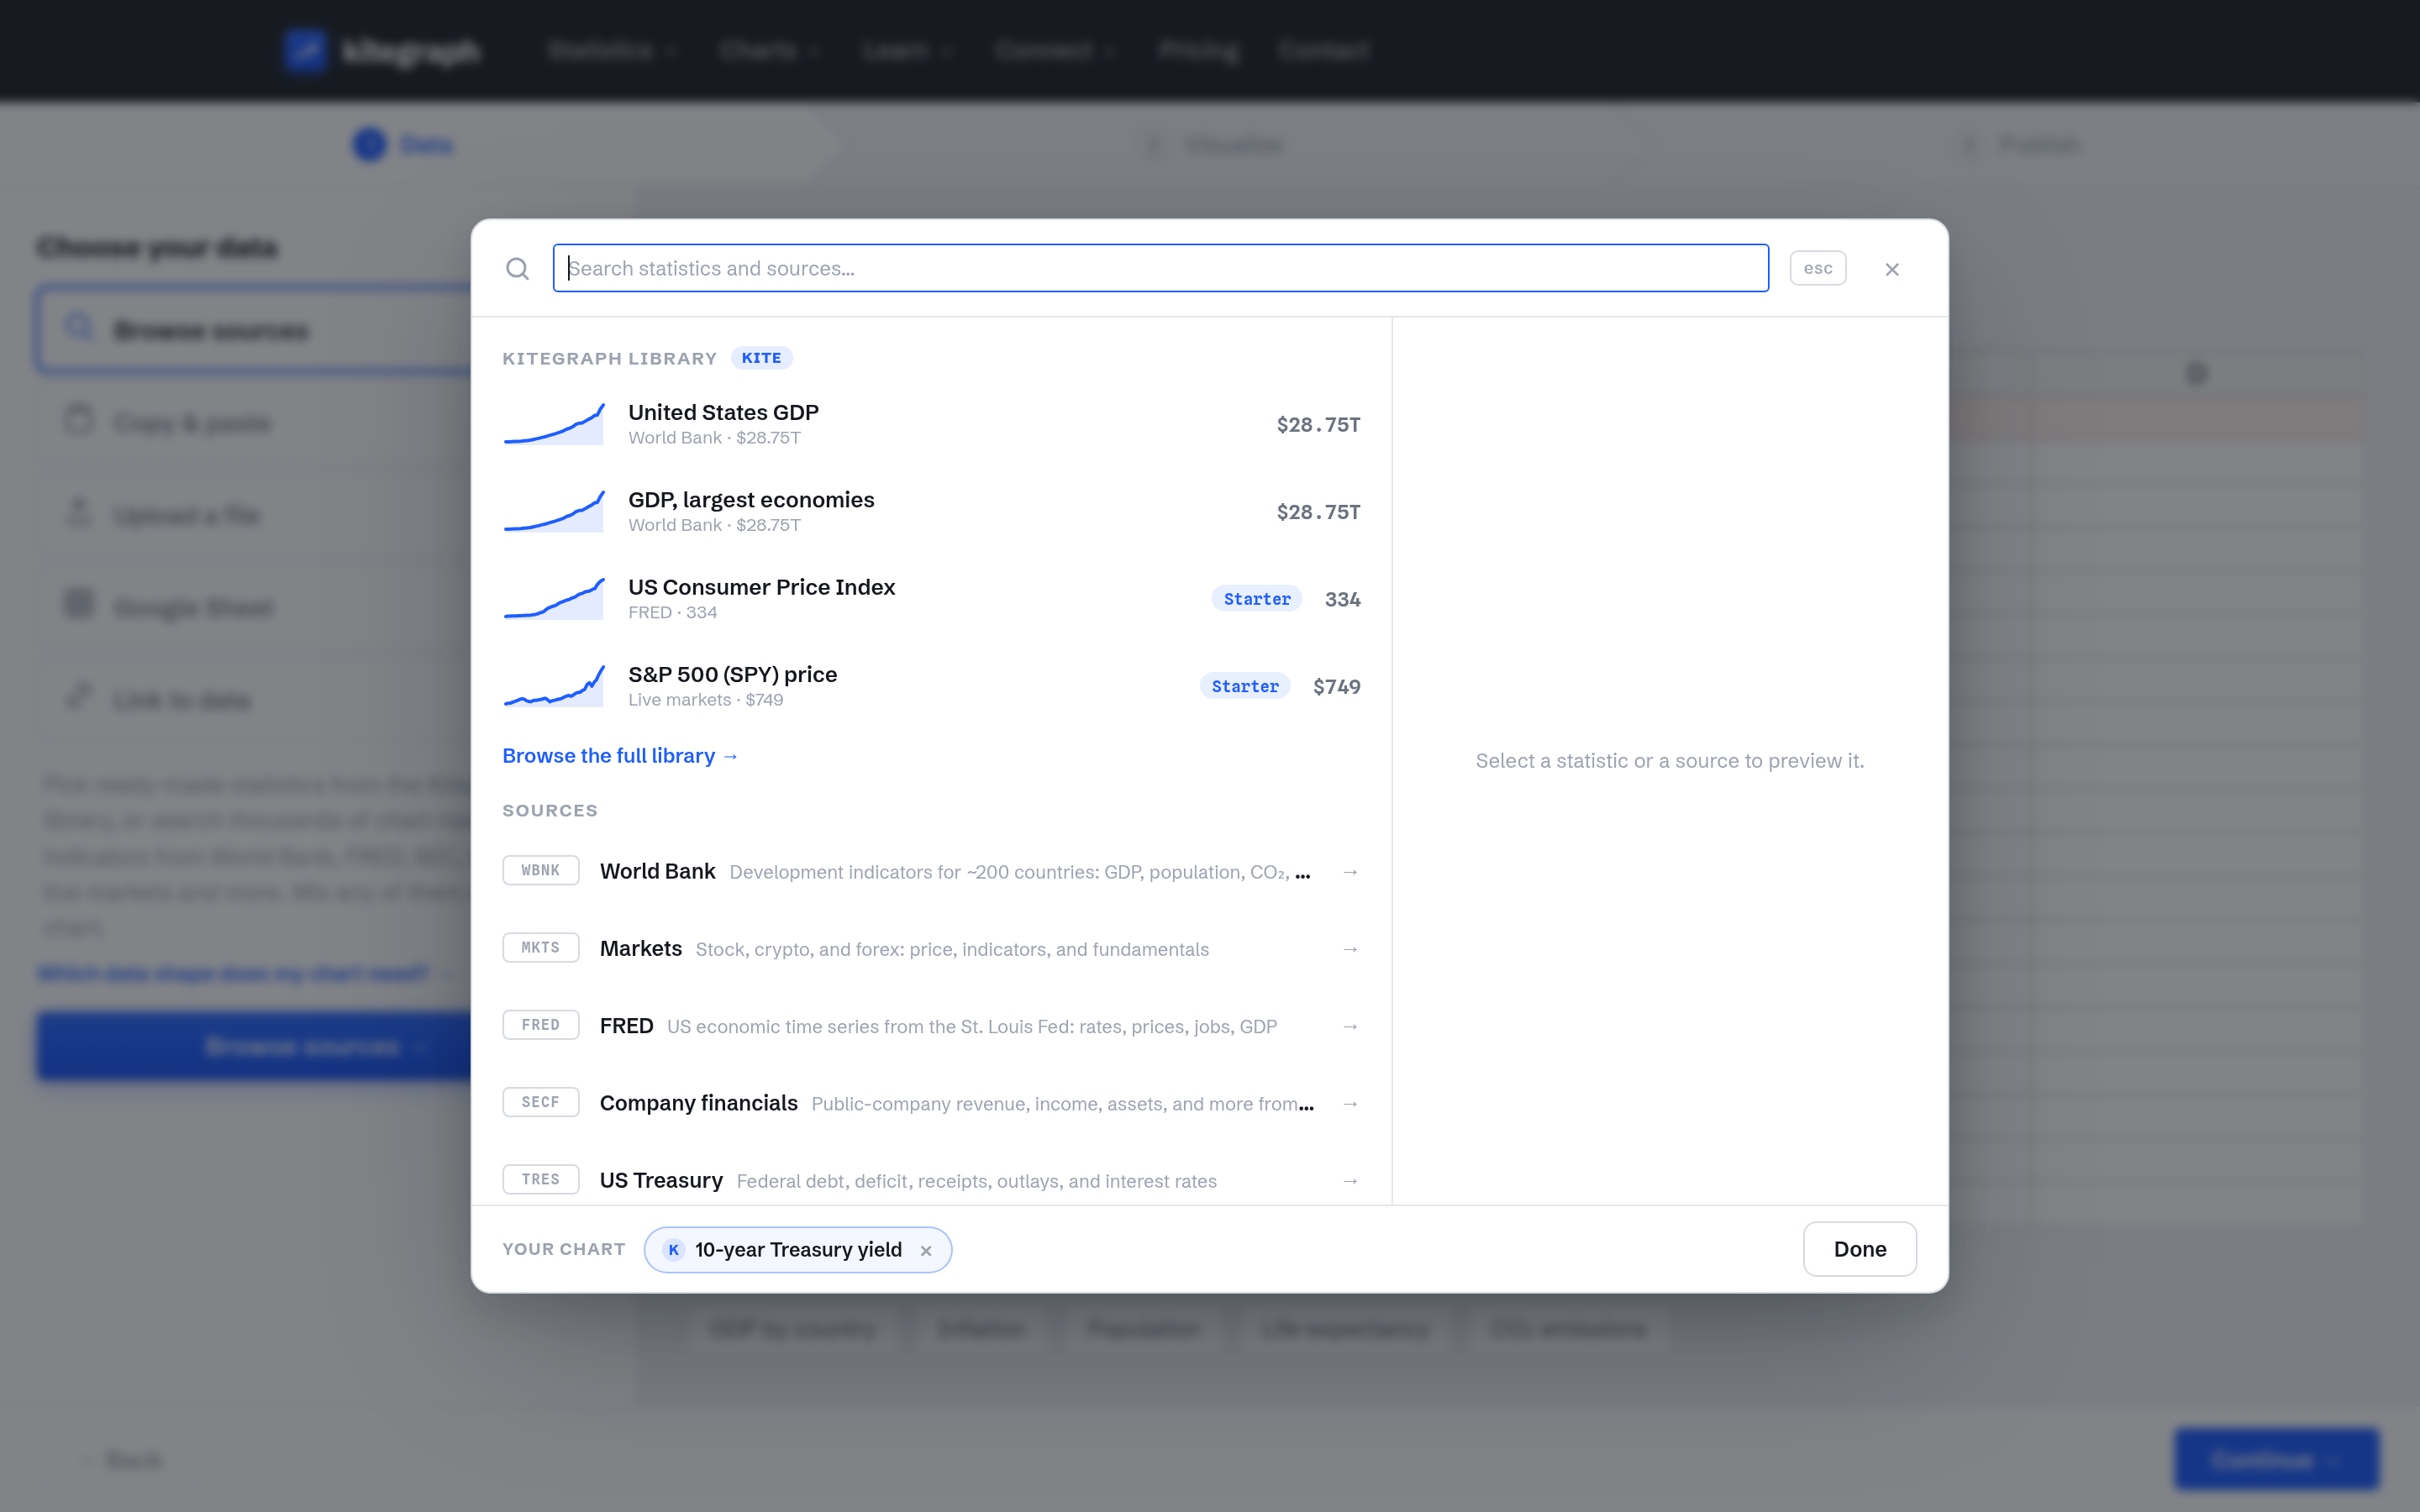Select S&P 500 (SPY) price statistic
This screenshot has width=2420, height=1512.
tap(931, 686)
